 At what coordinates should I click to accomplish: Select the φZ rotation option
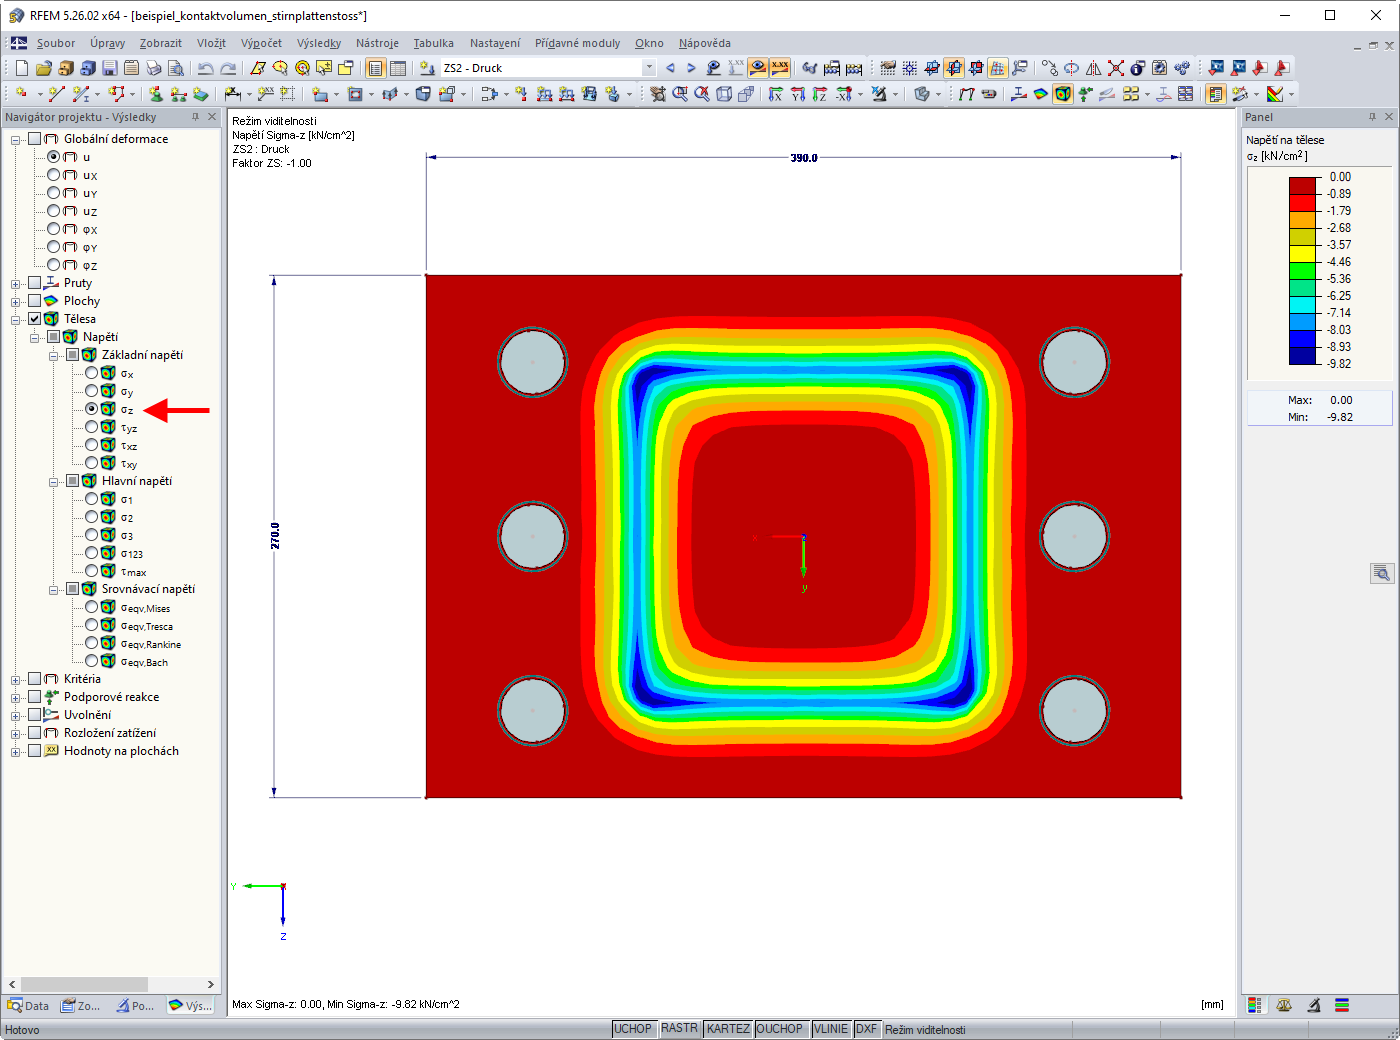coord(54,265)
